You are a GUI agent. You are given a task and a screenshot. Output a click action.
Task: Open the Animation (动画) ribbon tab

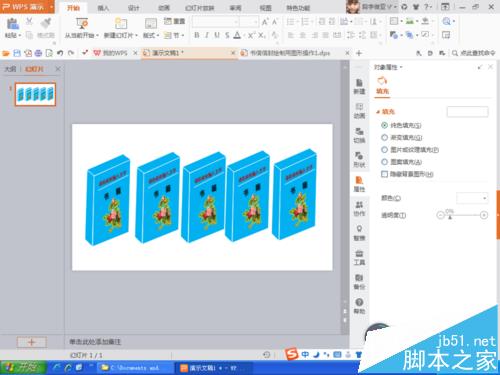pos(163,8)
